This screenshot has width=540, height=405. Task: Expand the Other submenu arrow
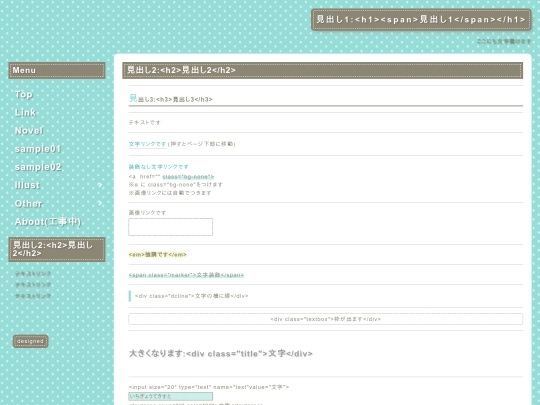[100, 203]
